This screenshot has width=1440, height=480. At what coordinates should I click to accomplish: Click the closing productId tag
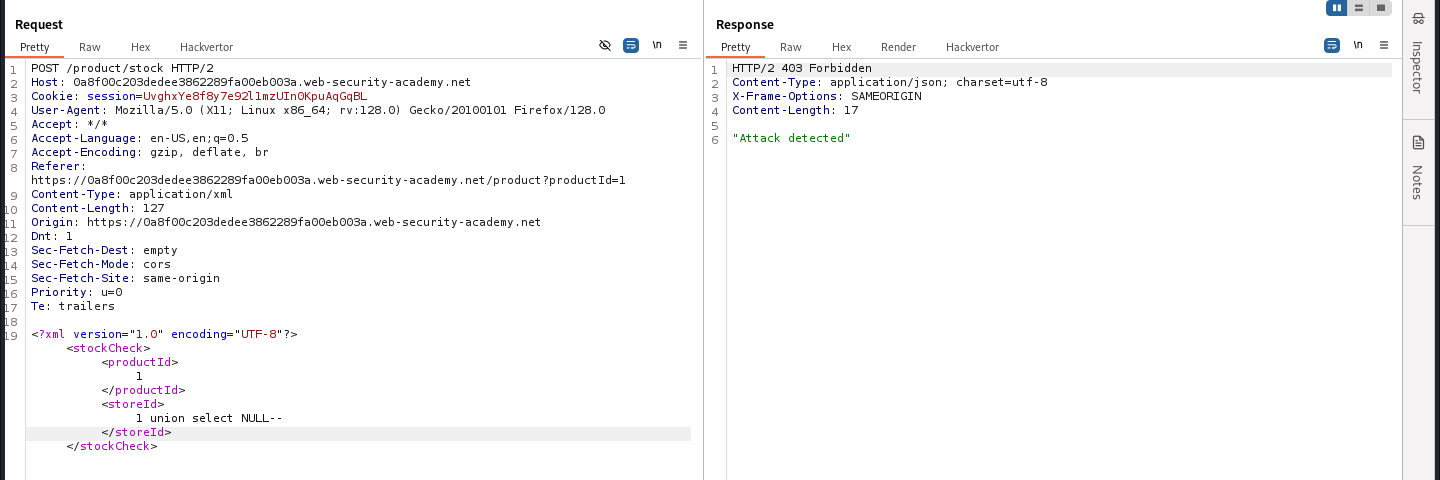point(143,390)
